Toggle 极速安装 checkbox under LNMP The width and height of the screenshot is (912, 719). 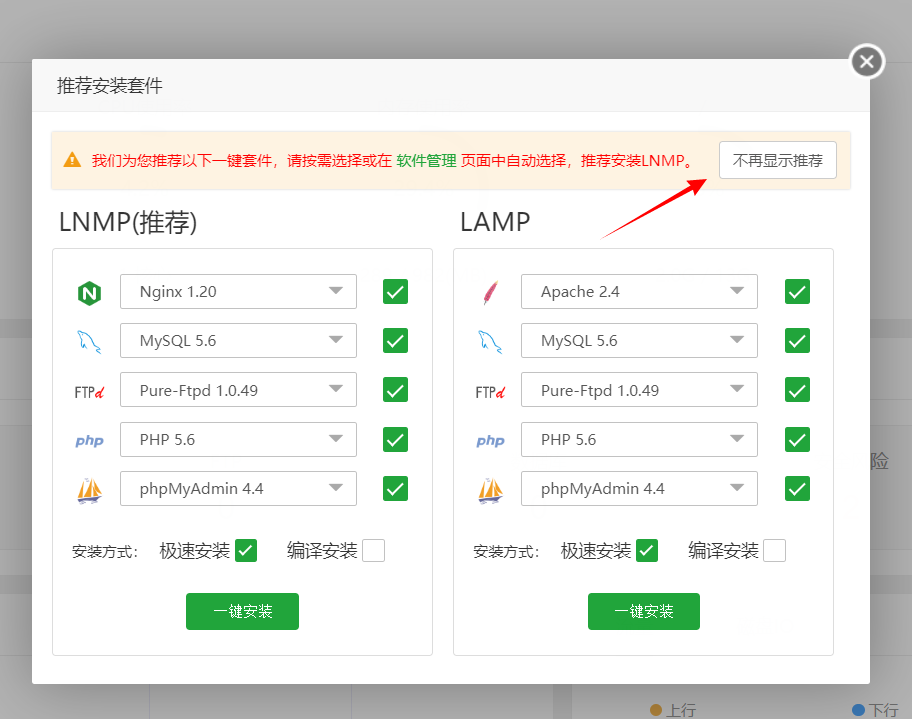(x=246, y=550)
